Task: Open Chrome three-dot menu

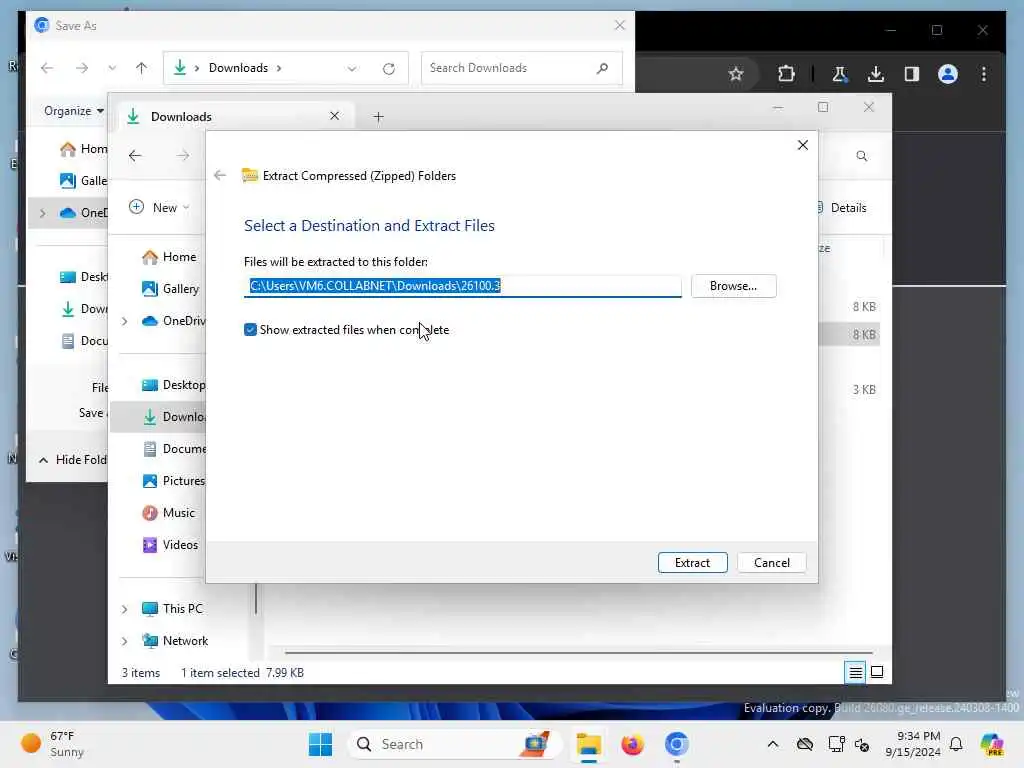Action: 984,74
